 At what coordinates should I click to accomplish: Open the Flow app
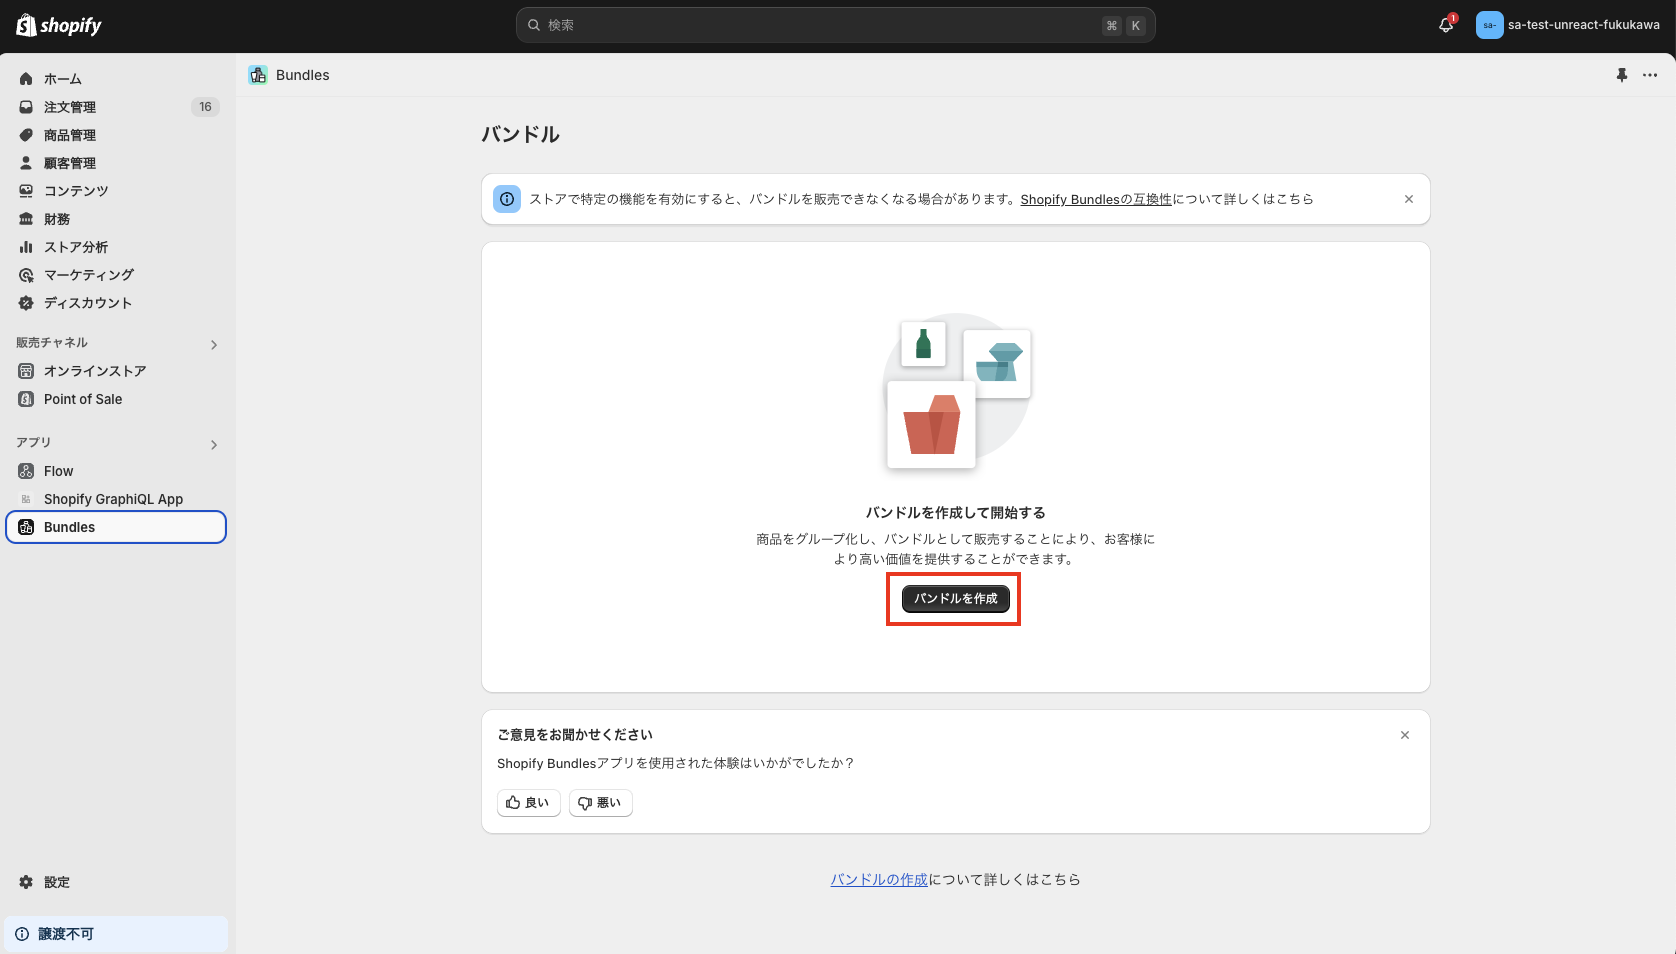tap(58, 470)
